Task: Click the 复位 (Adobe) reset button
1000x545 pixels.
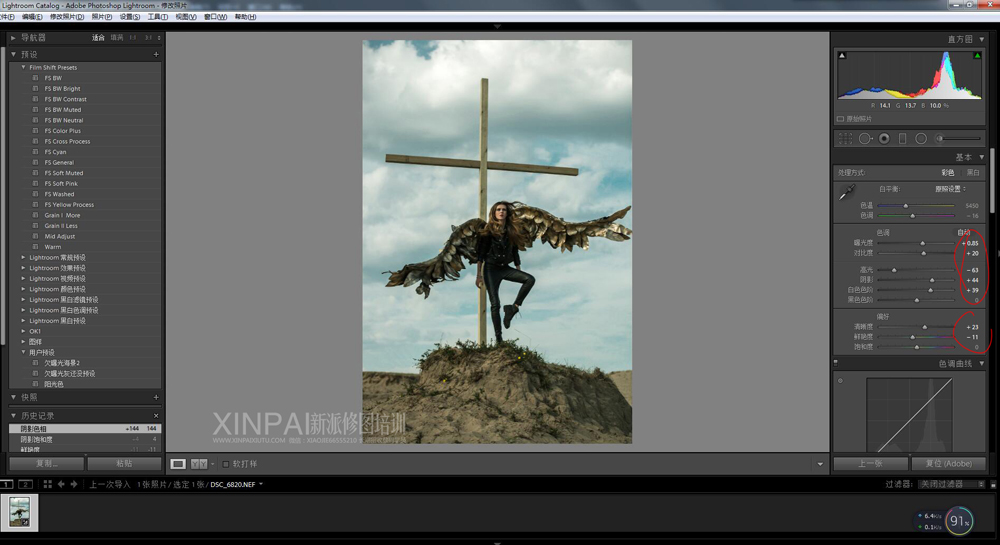Action: pyautogui.click(x=948, y=463)
